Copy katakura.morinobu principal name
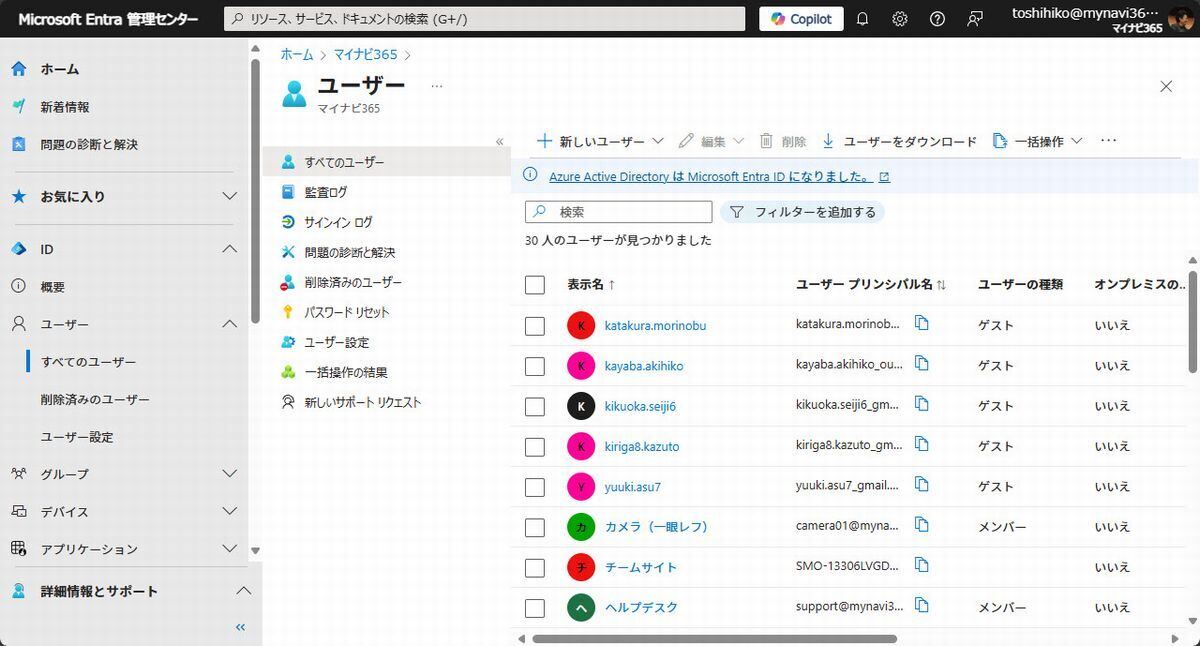 point(922,323)
